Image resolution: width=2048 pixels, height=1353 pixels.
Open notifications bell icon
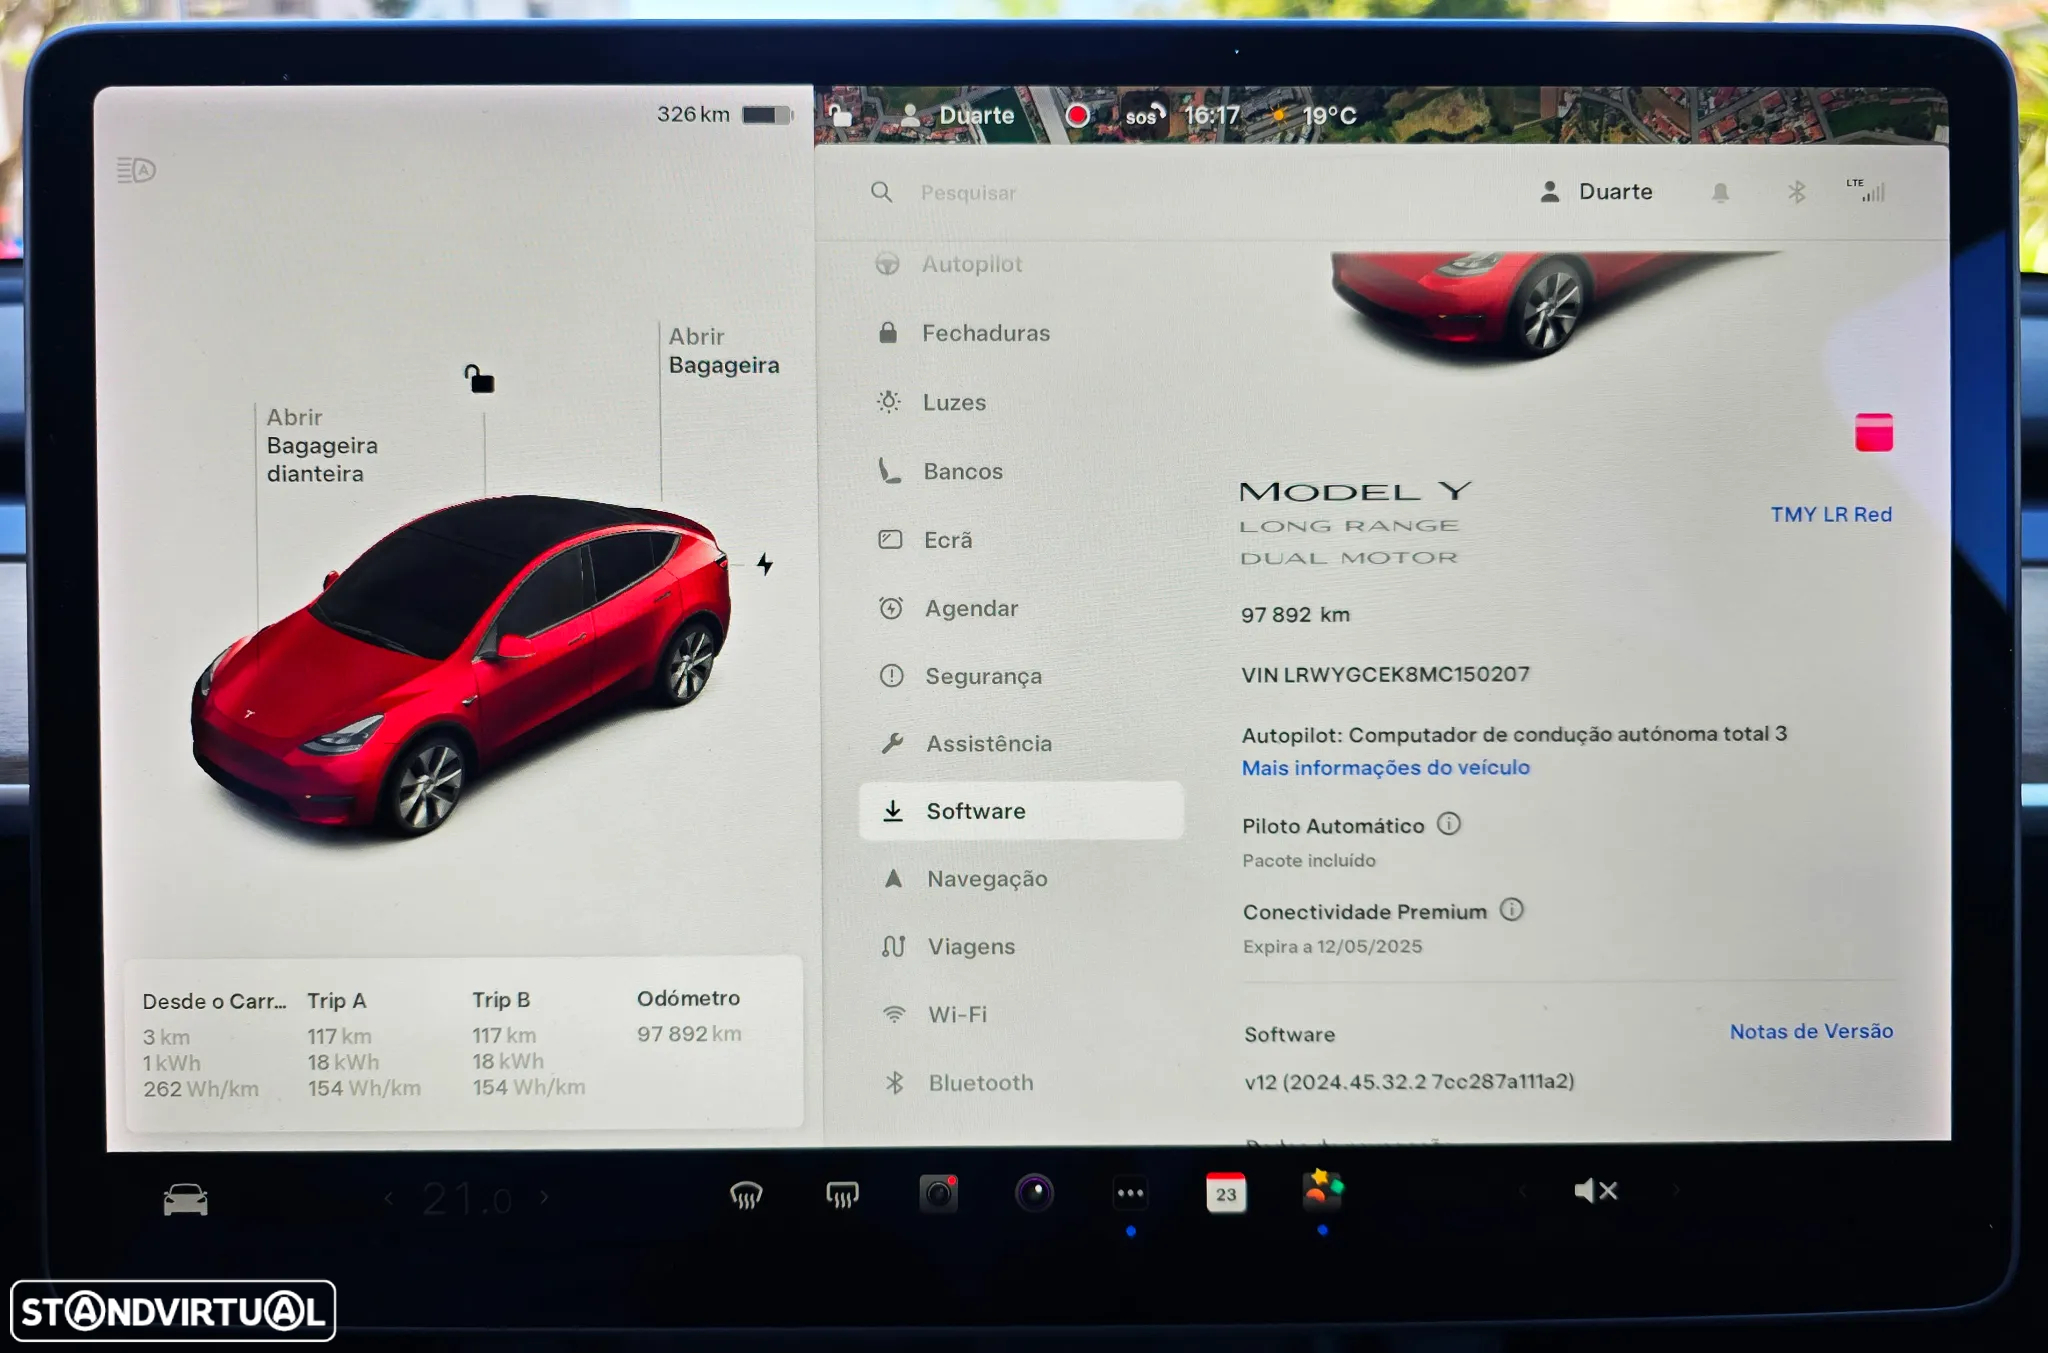1720,192
